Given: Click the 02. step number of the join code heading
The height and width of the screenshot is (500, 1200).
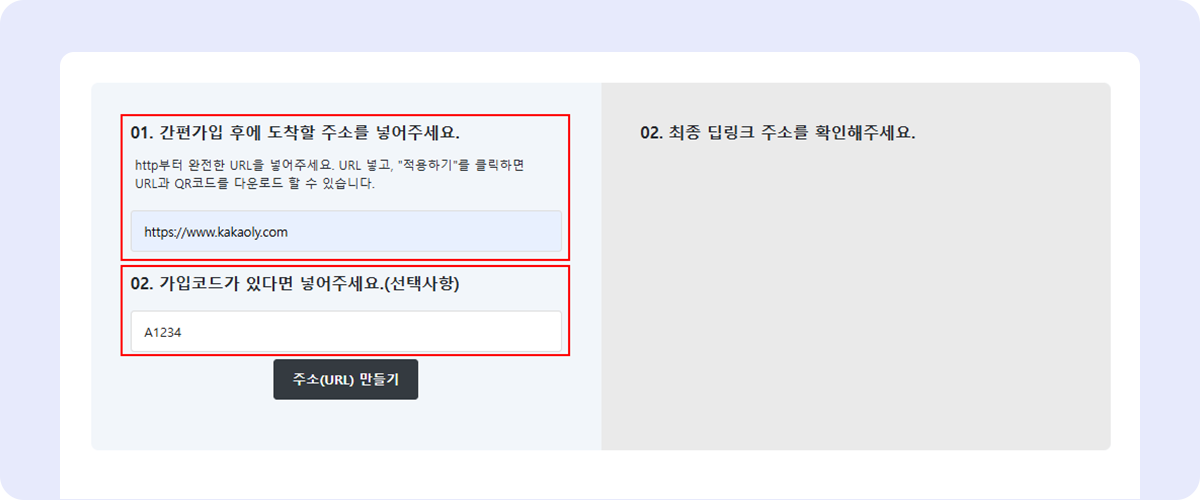Looking at the screenshot, I should 143,283.
